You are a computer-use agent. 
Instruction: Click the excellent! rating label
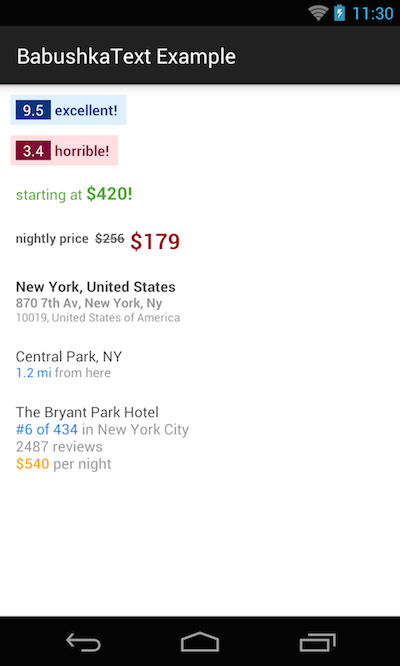point(86,110)
